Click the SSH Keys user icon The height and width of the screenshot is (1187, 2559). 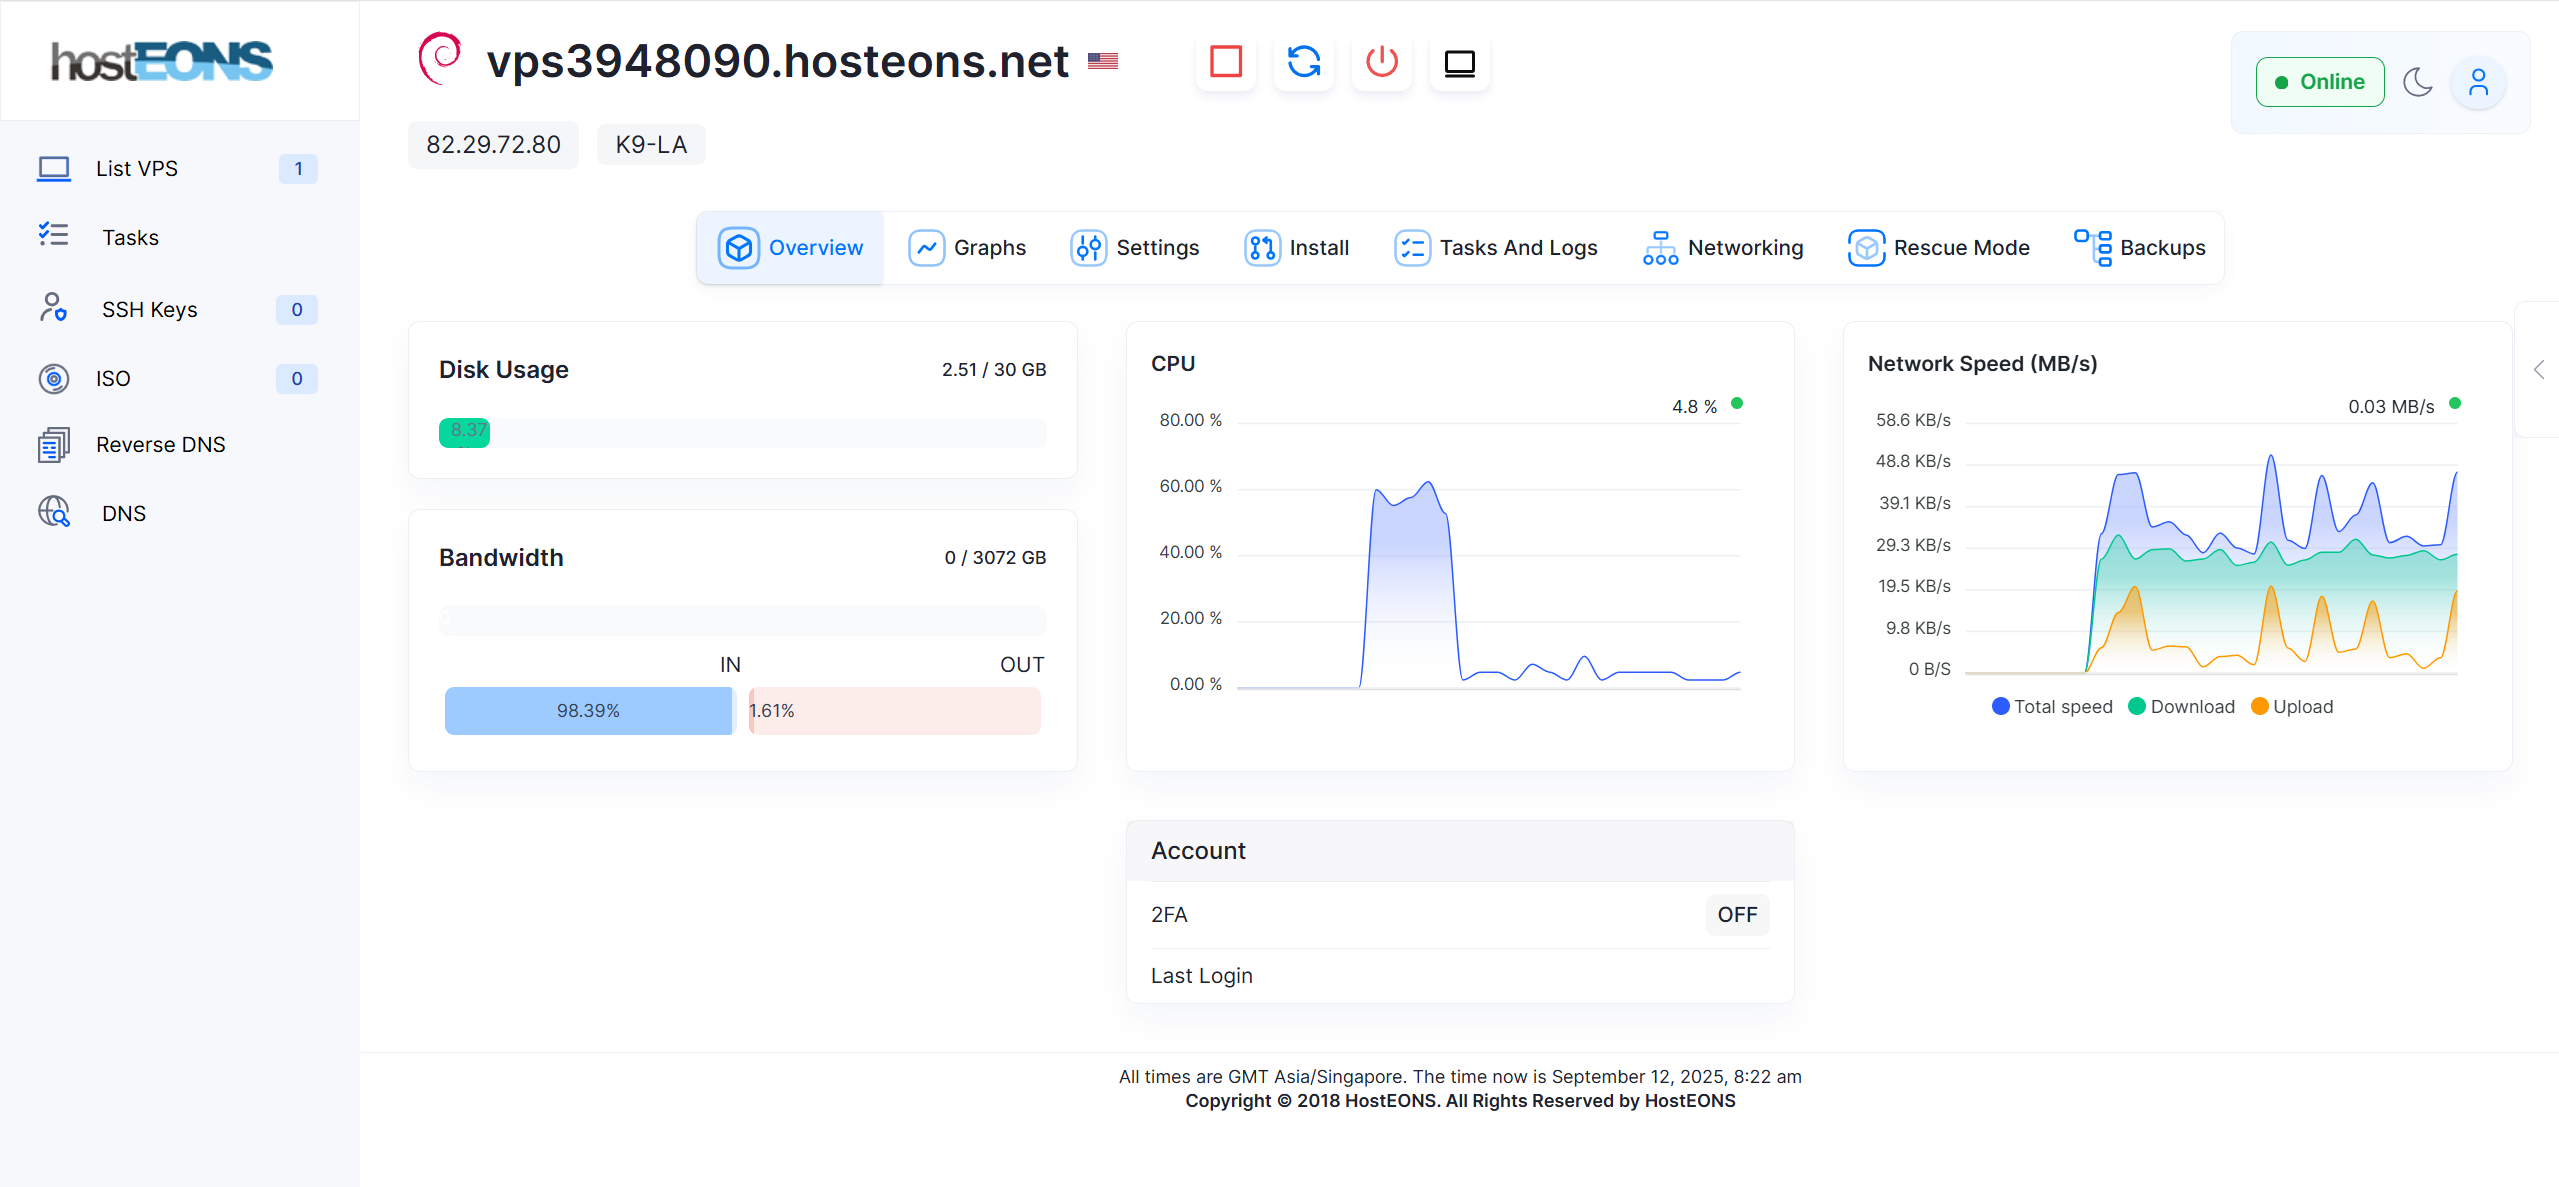pyautogui.click(x=54, y=307)
